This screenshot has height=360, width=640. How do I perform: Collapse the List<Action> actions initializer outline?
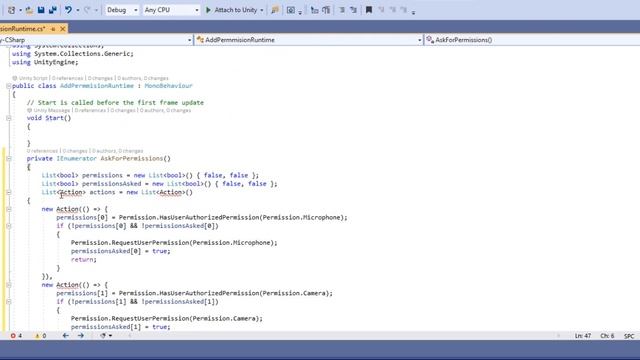tap(9, 192)
